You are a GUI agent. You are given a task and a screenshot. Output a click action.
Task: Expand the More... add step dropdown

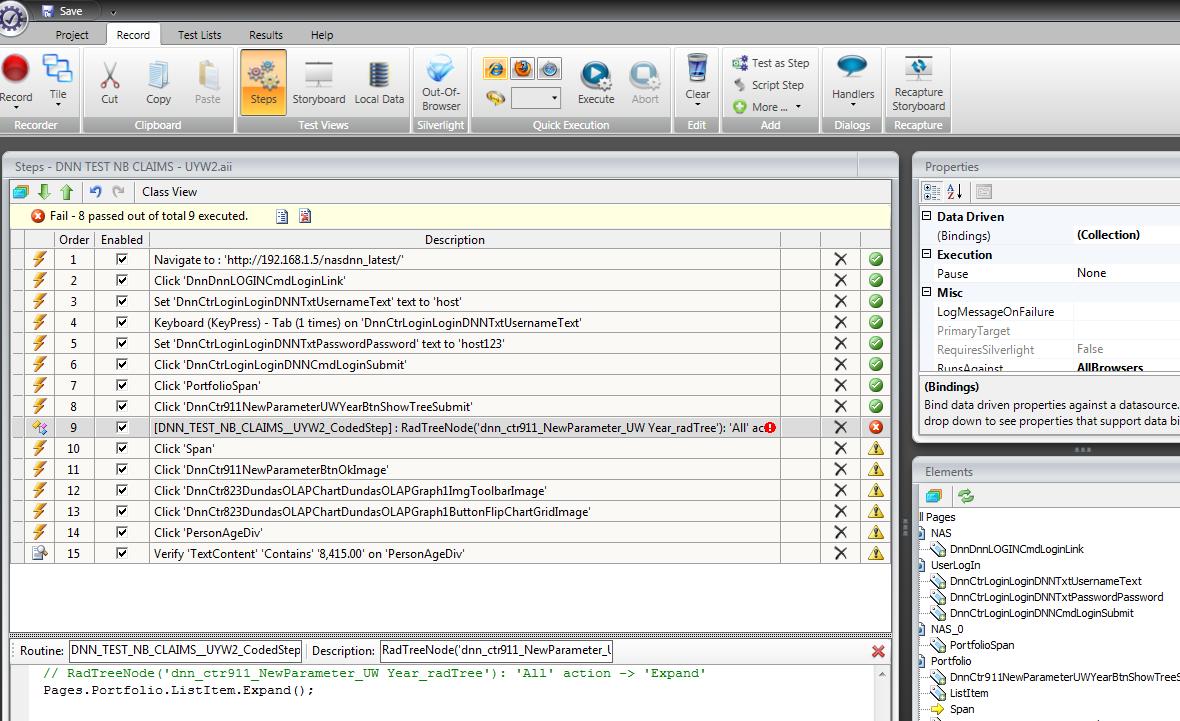[768, 107]
